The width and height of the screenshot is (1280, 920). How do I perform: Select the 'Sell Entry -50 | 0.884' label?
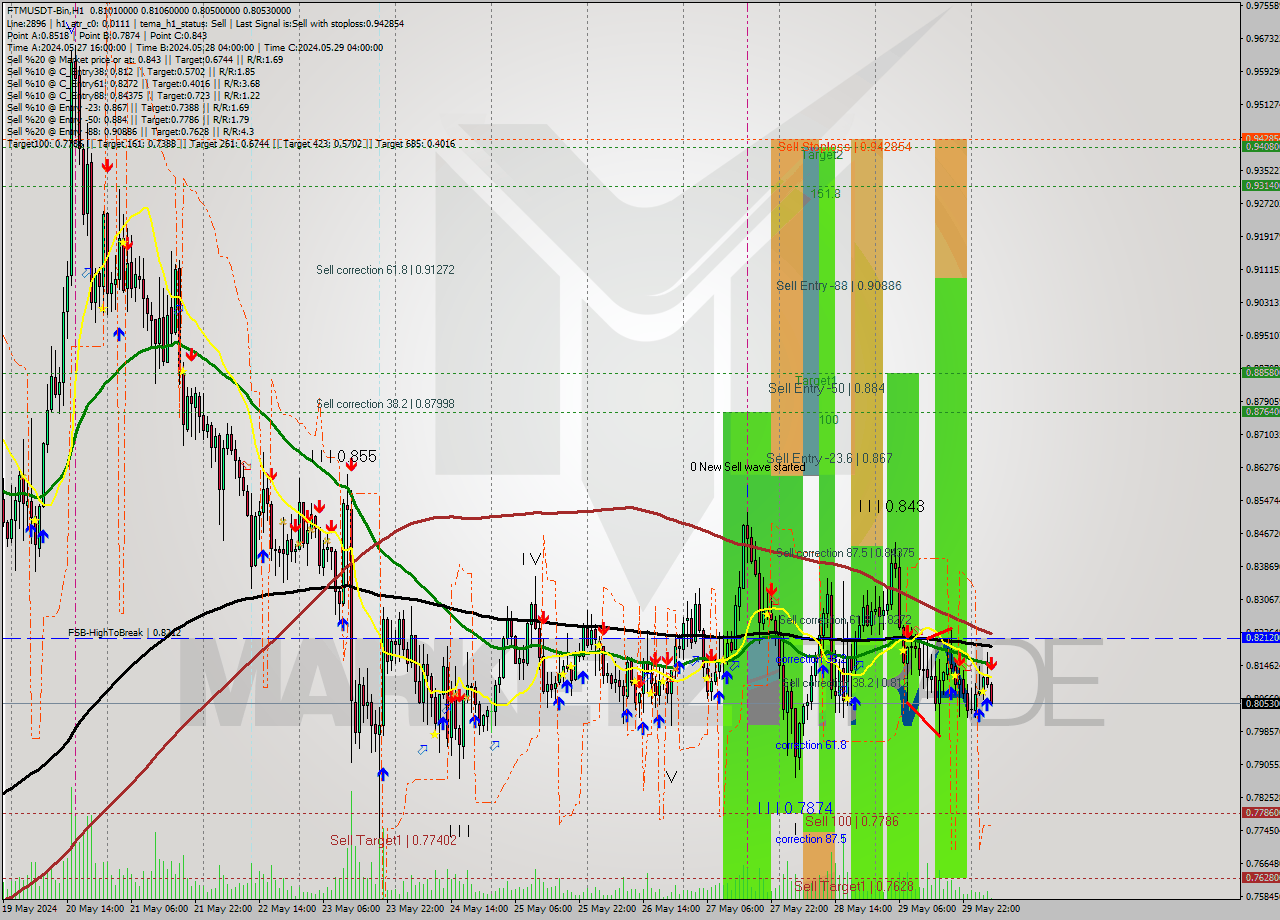pos(826,388)
